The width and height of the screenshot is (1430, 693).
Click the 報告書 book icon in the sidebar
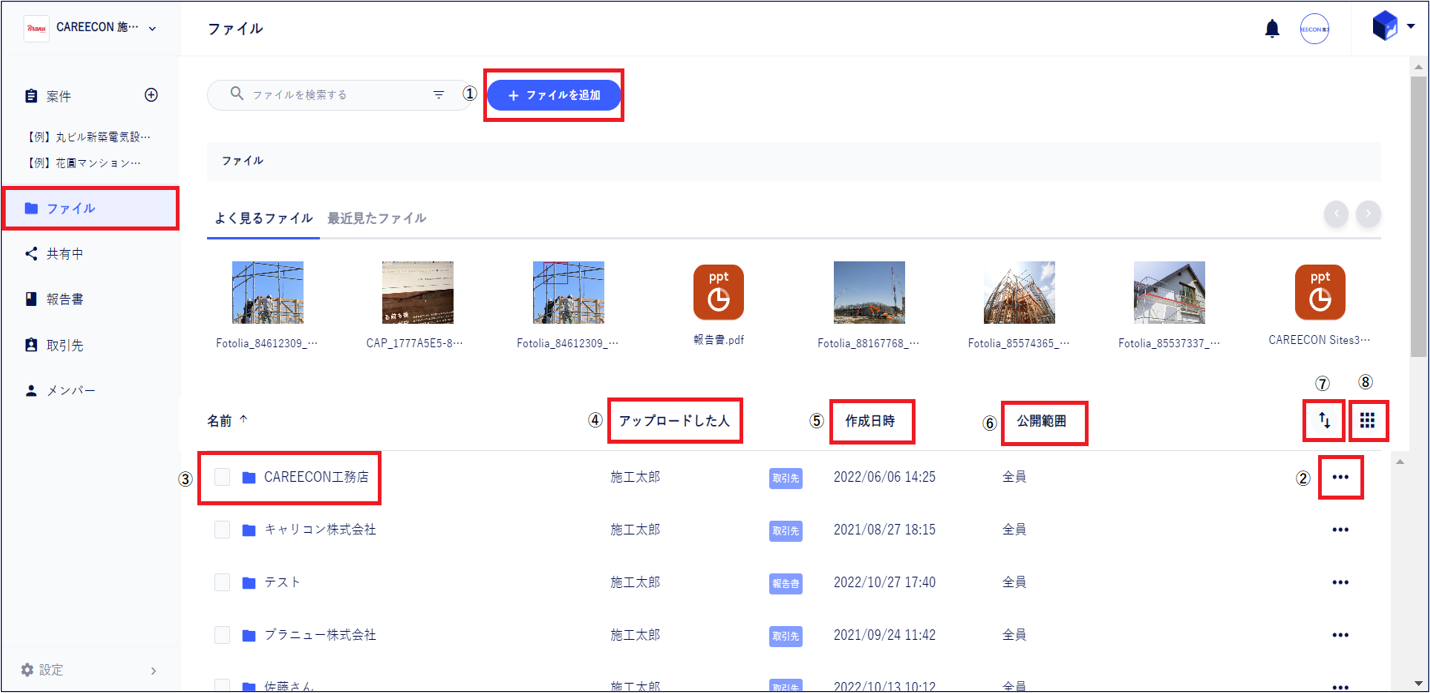coord(31,299)
